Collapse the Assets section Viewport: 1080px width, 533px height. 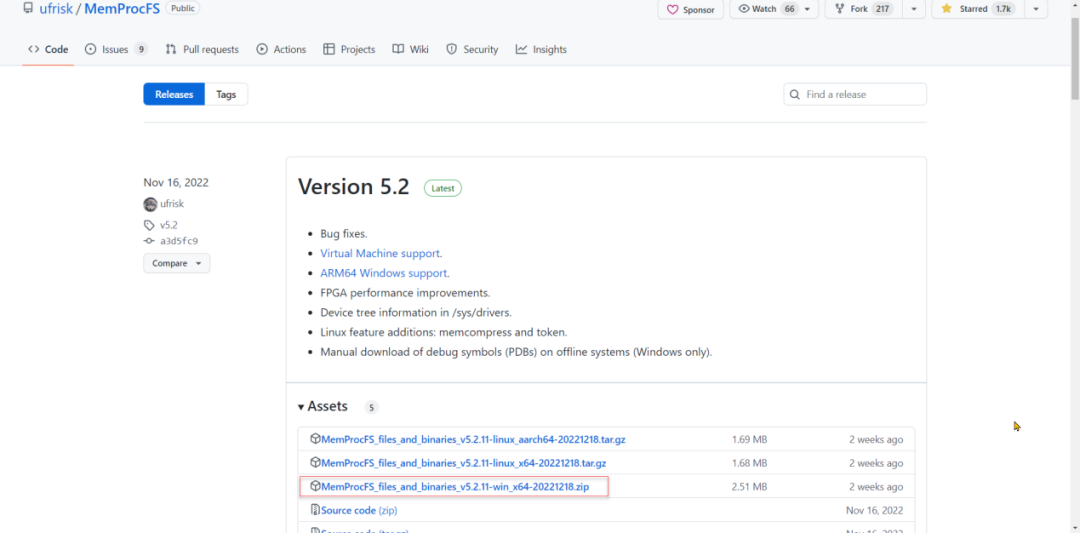pyautogui.click(x=322, y=406)
